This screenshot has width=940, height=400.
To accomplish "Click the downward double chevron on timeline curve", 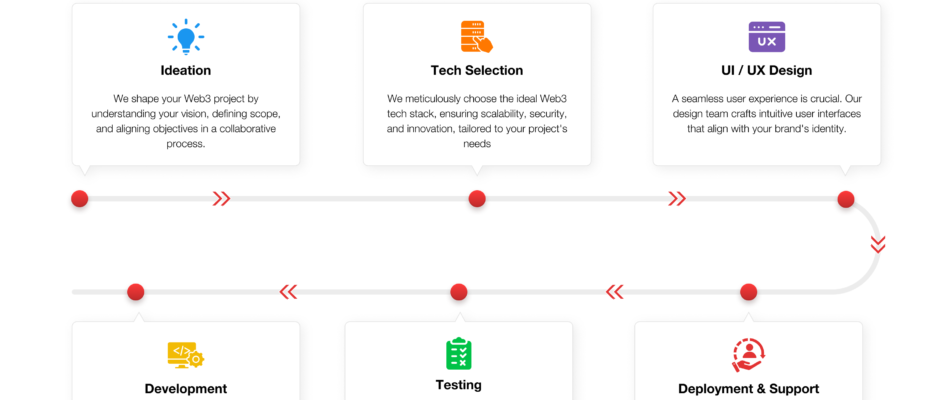I will 878,245.
